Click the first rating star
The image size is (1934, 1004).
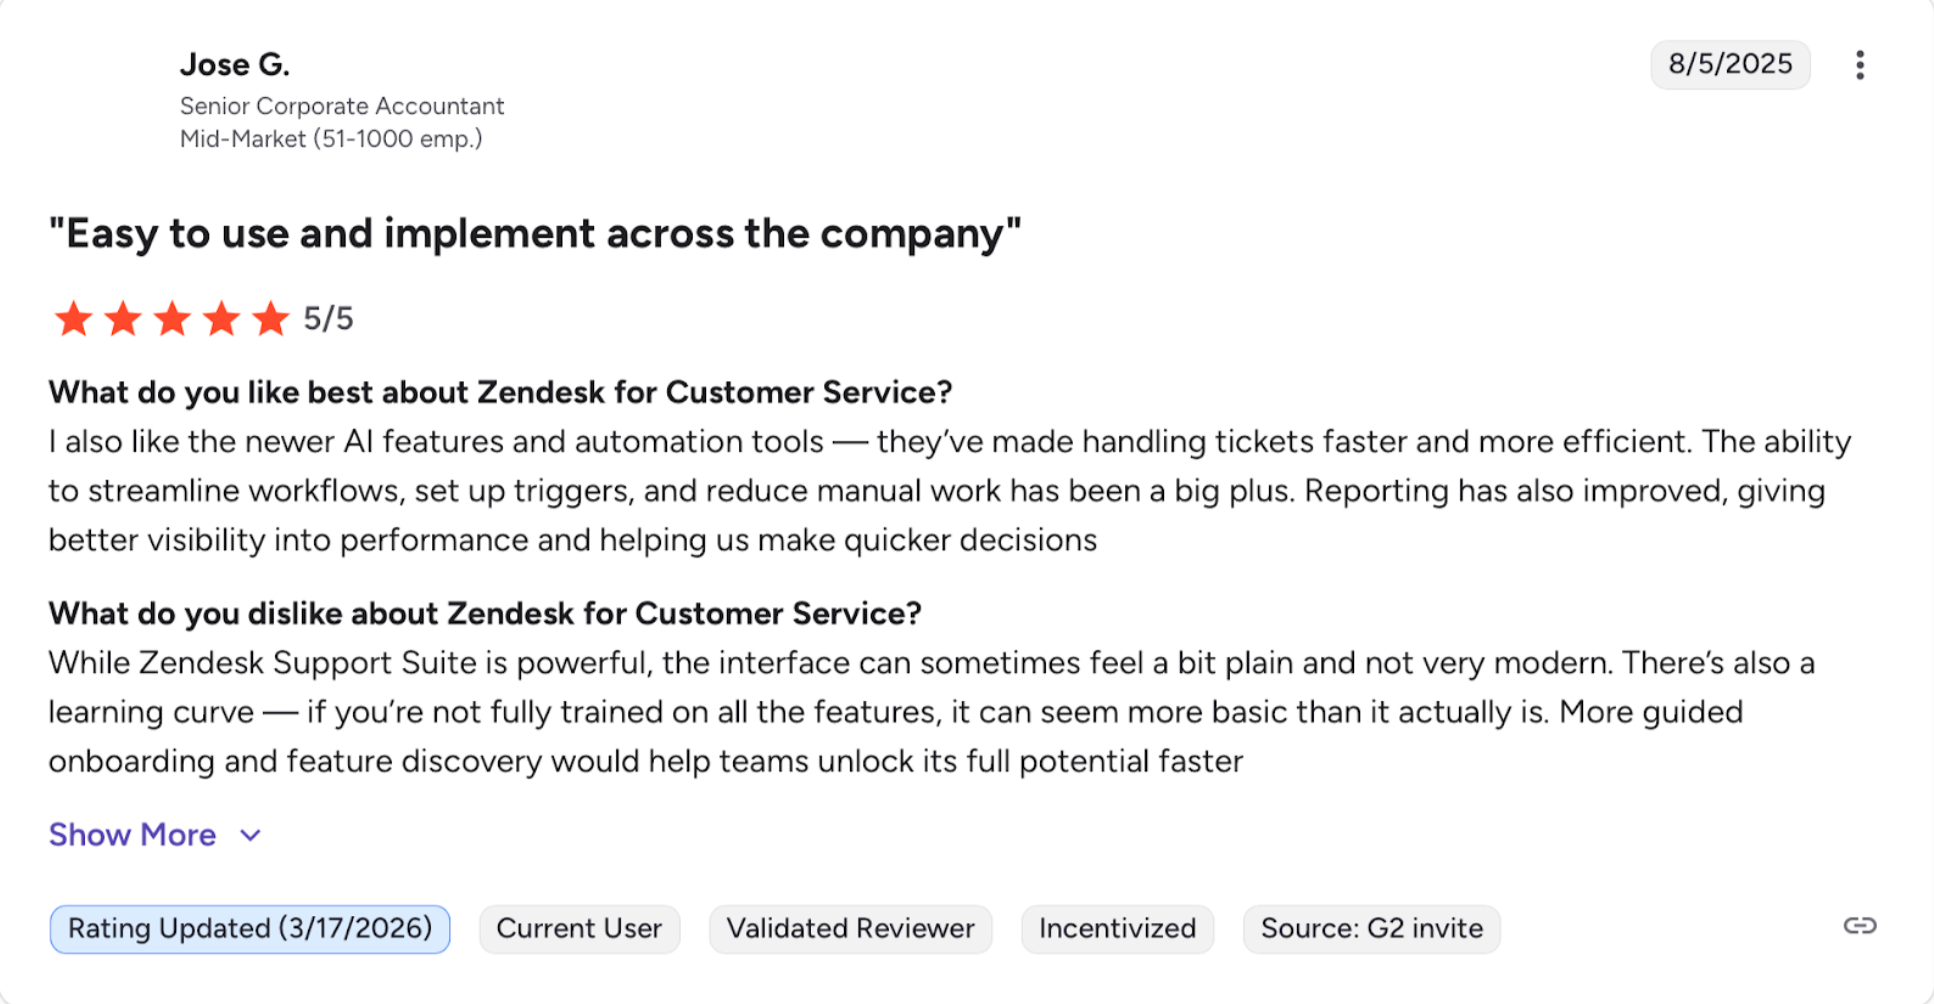click(x=73, y=319)
